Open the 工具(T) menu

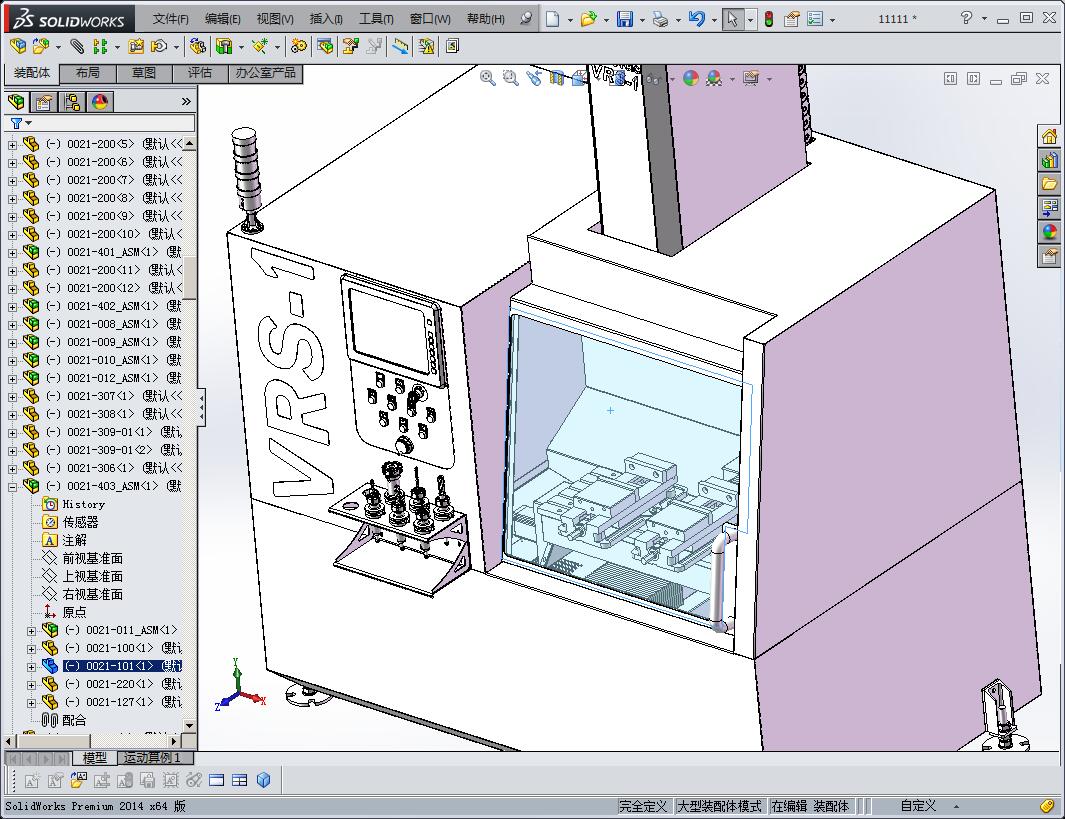[x=376, y=19]
